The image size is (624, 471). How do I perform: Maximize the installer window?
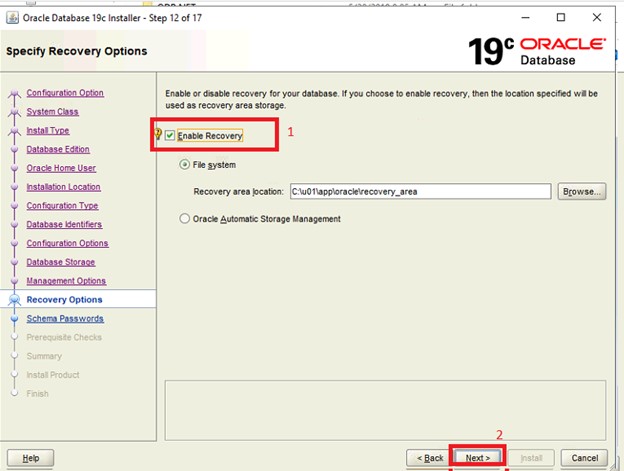point(561,17)
